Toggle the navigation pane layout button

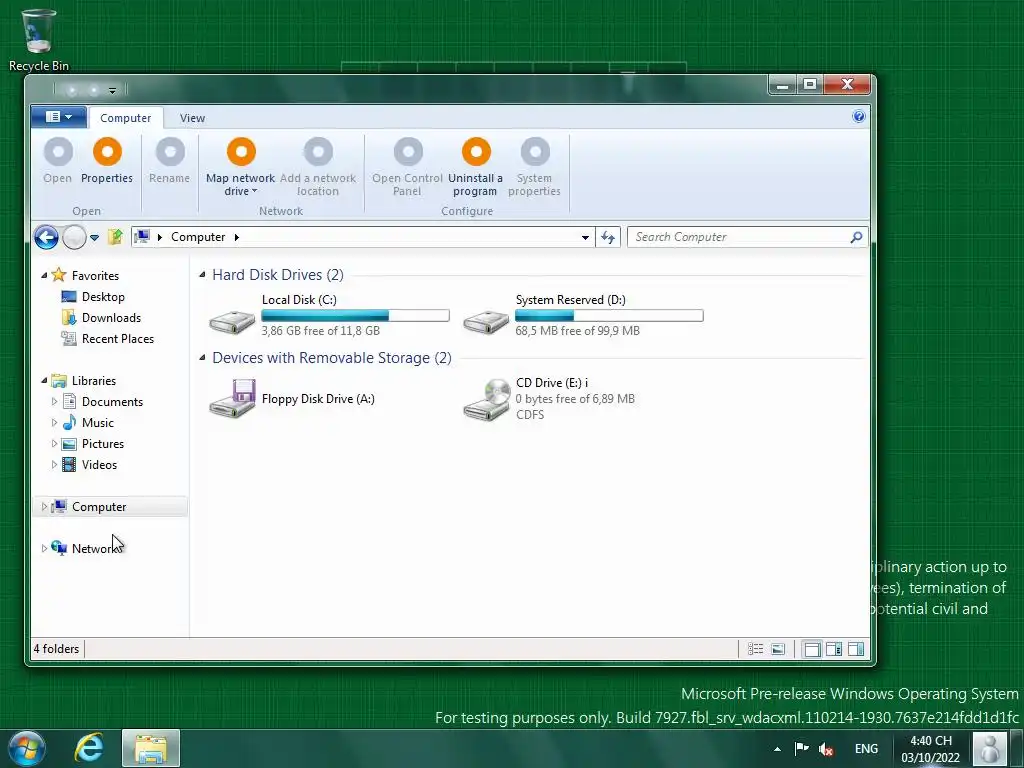812,649
